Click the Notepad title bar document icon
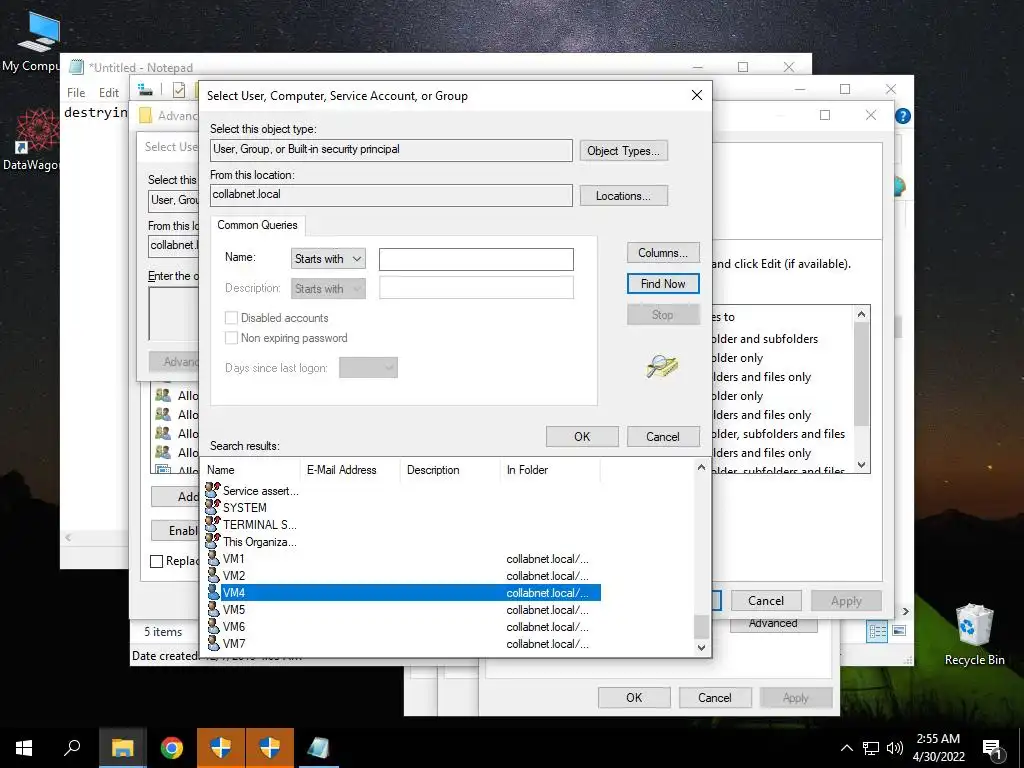The image size is (1024, 768). point(76,67)
